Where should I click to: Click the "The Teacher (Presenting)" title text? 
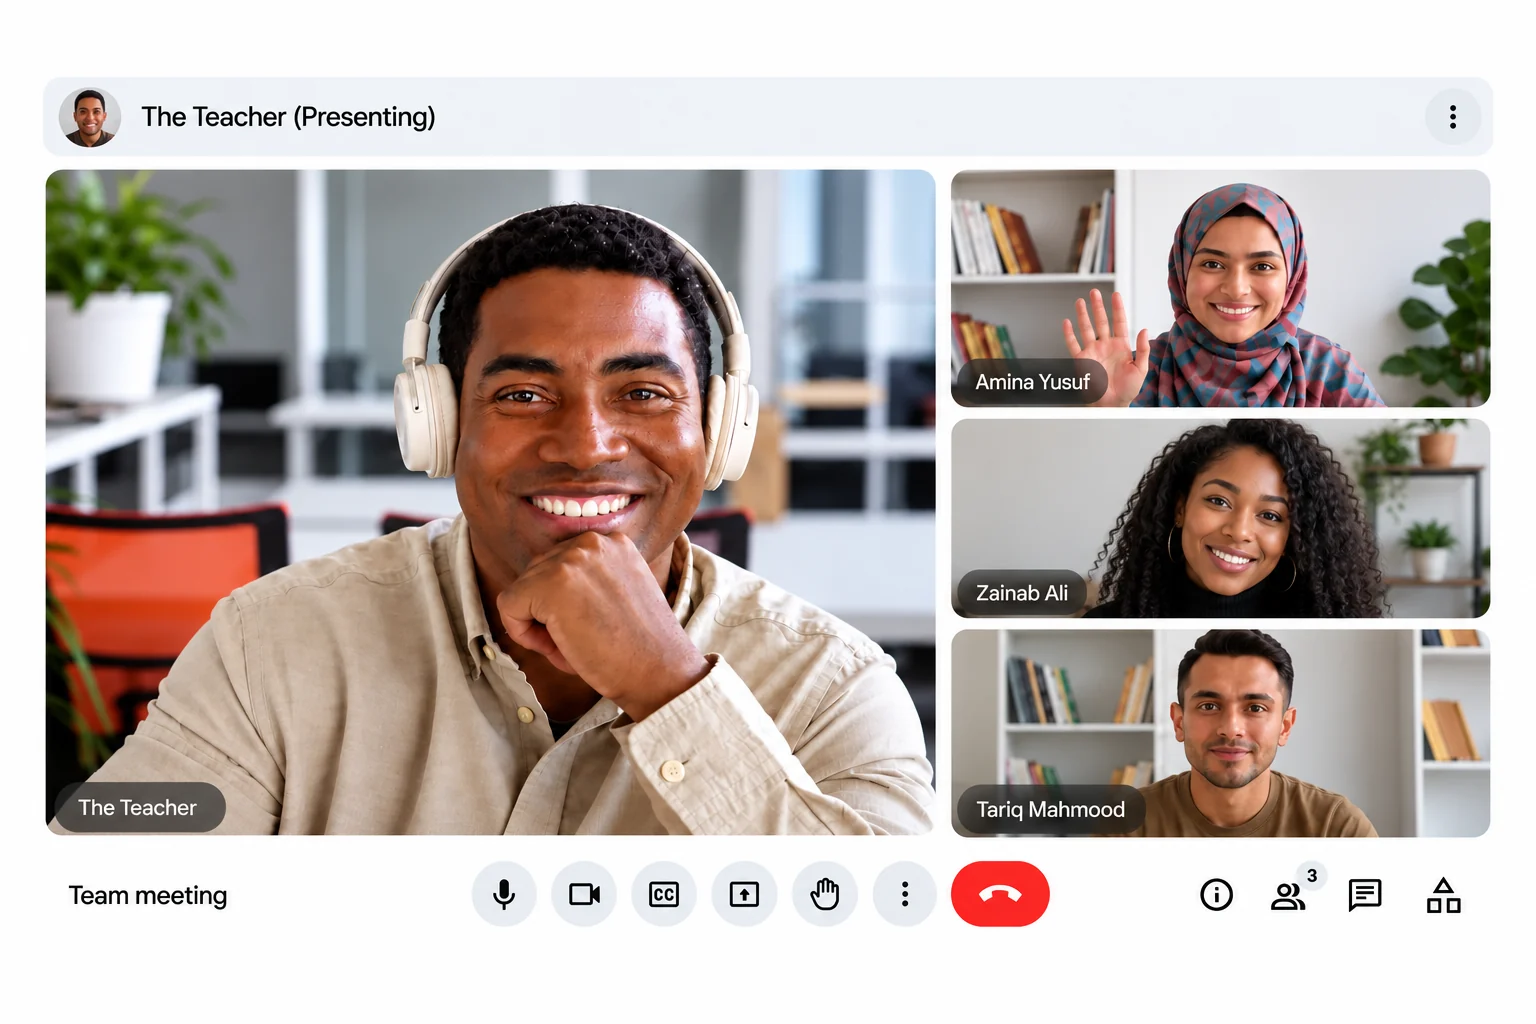point(288,117)
